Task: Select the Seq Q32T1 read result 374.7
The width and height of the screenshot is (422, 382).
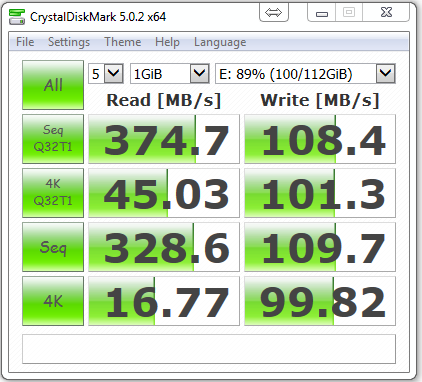Action: click(164, 139)
